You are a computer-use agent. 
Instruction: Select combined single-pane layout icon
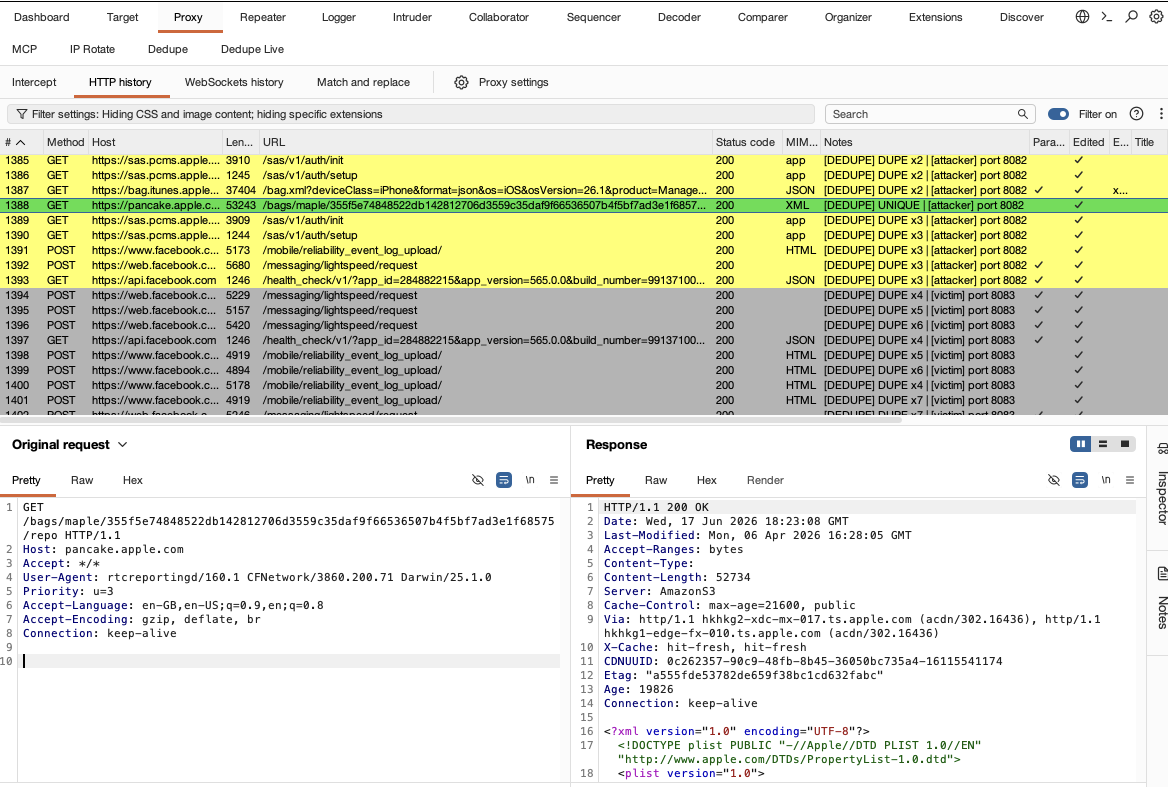(x=1125, y=445)
